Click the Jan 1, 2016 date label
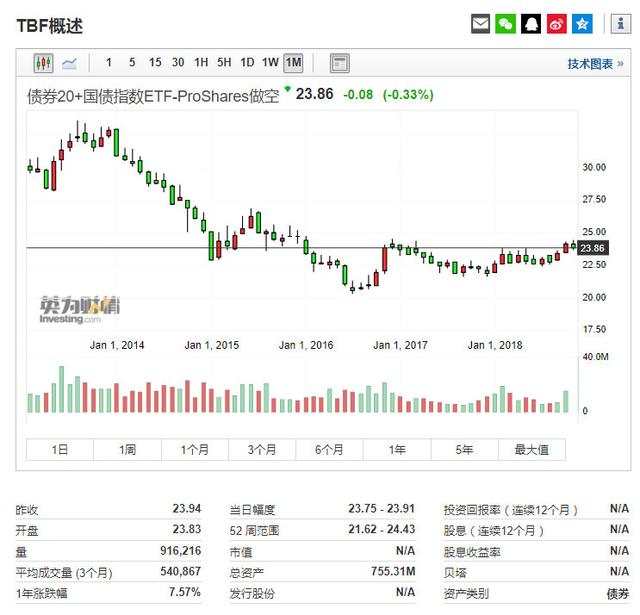This screenshot has height=615, width=640. click(306, 345)
